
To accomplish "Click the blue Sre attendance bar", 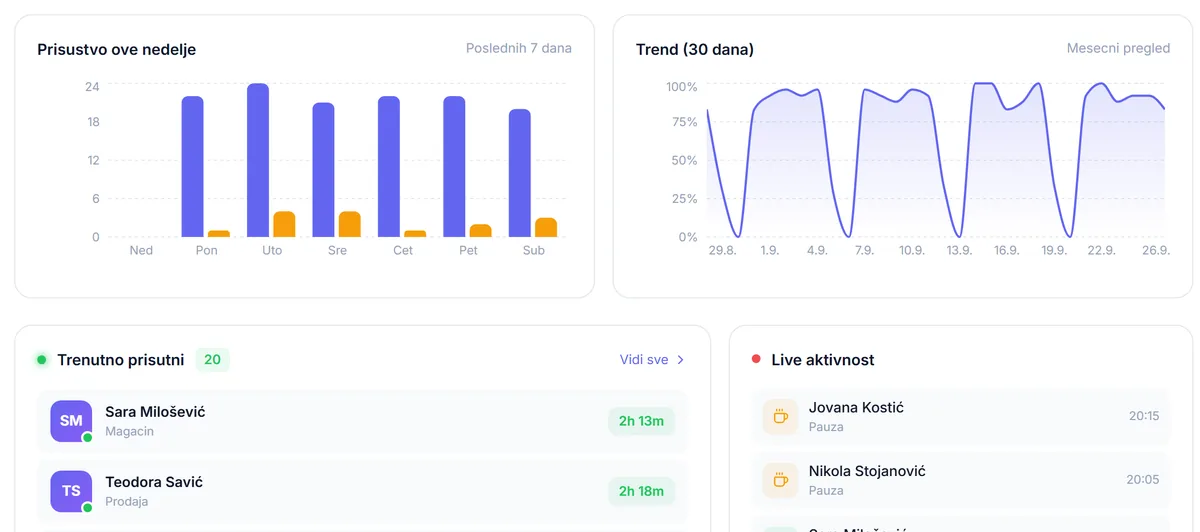I will click(x=323, y=170).
